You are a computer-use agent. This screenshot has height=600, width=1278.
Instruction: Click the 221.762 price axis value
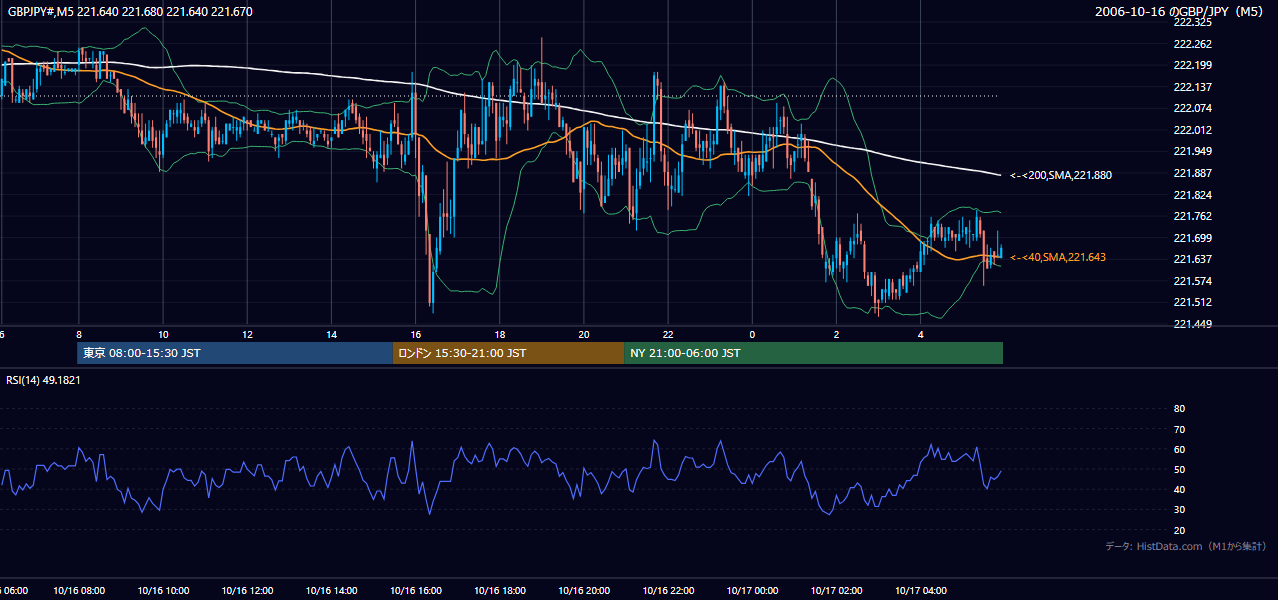(1192, 216)
